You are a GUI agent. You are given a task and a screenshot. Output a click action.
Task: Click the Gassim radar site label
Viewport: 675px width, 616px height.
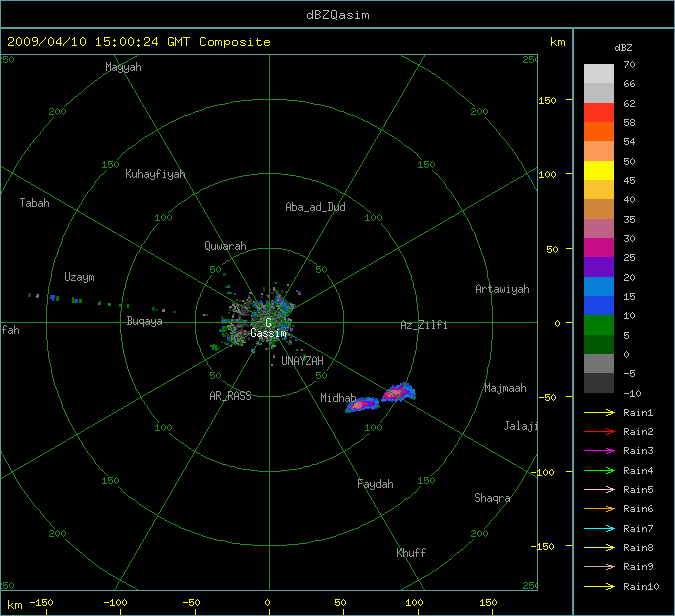click(268, 333)
